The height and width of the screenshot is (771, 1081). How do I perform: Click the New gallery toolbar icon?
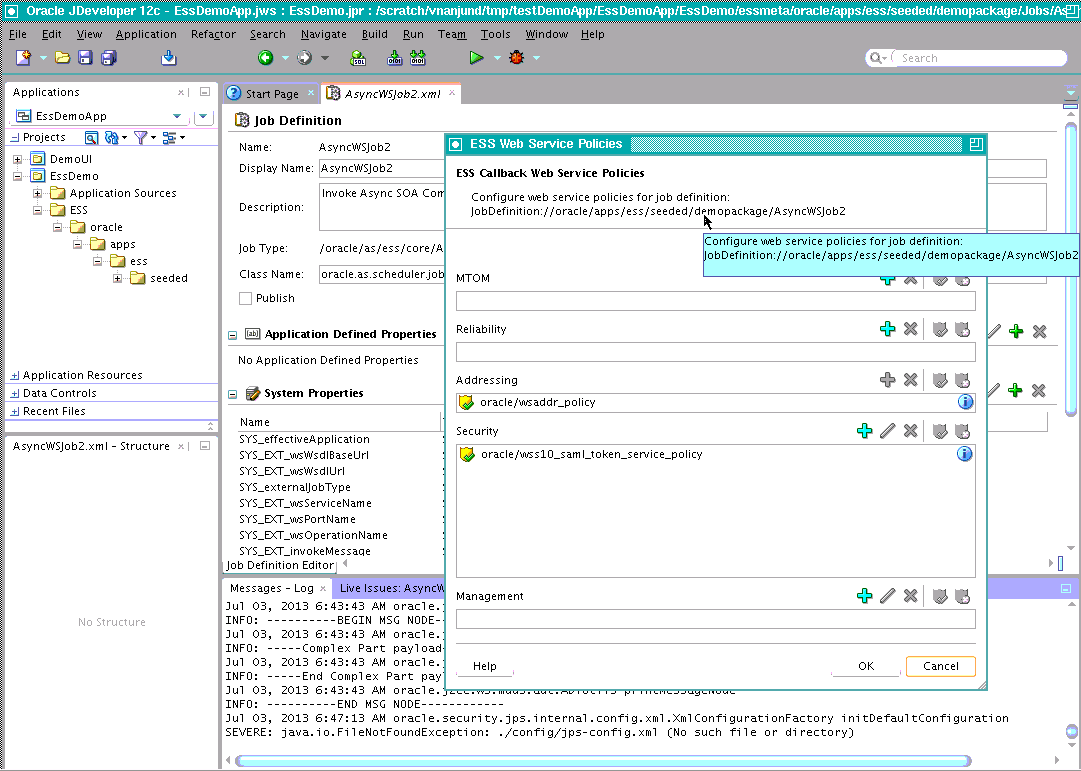pos(23,58)
